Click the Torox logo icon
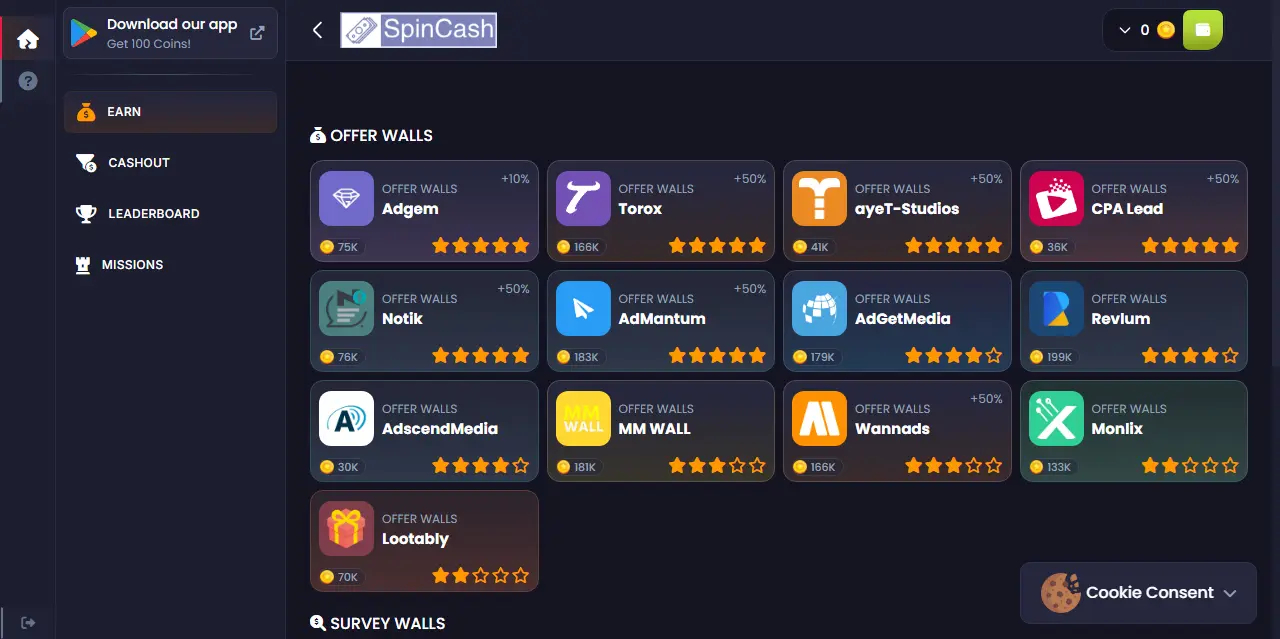This screenshot has width=1280, height=639. 583,198
